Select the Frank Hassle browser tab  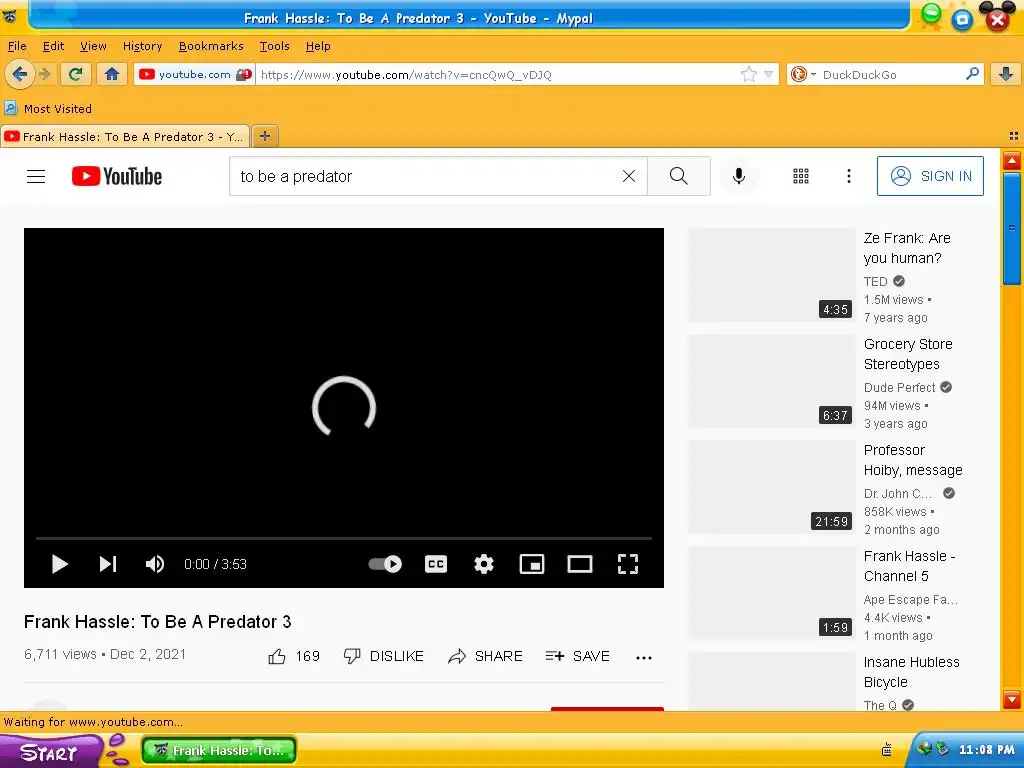125,136
